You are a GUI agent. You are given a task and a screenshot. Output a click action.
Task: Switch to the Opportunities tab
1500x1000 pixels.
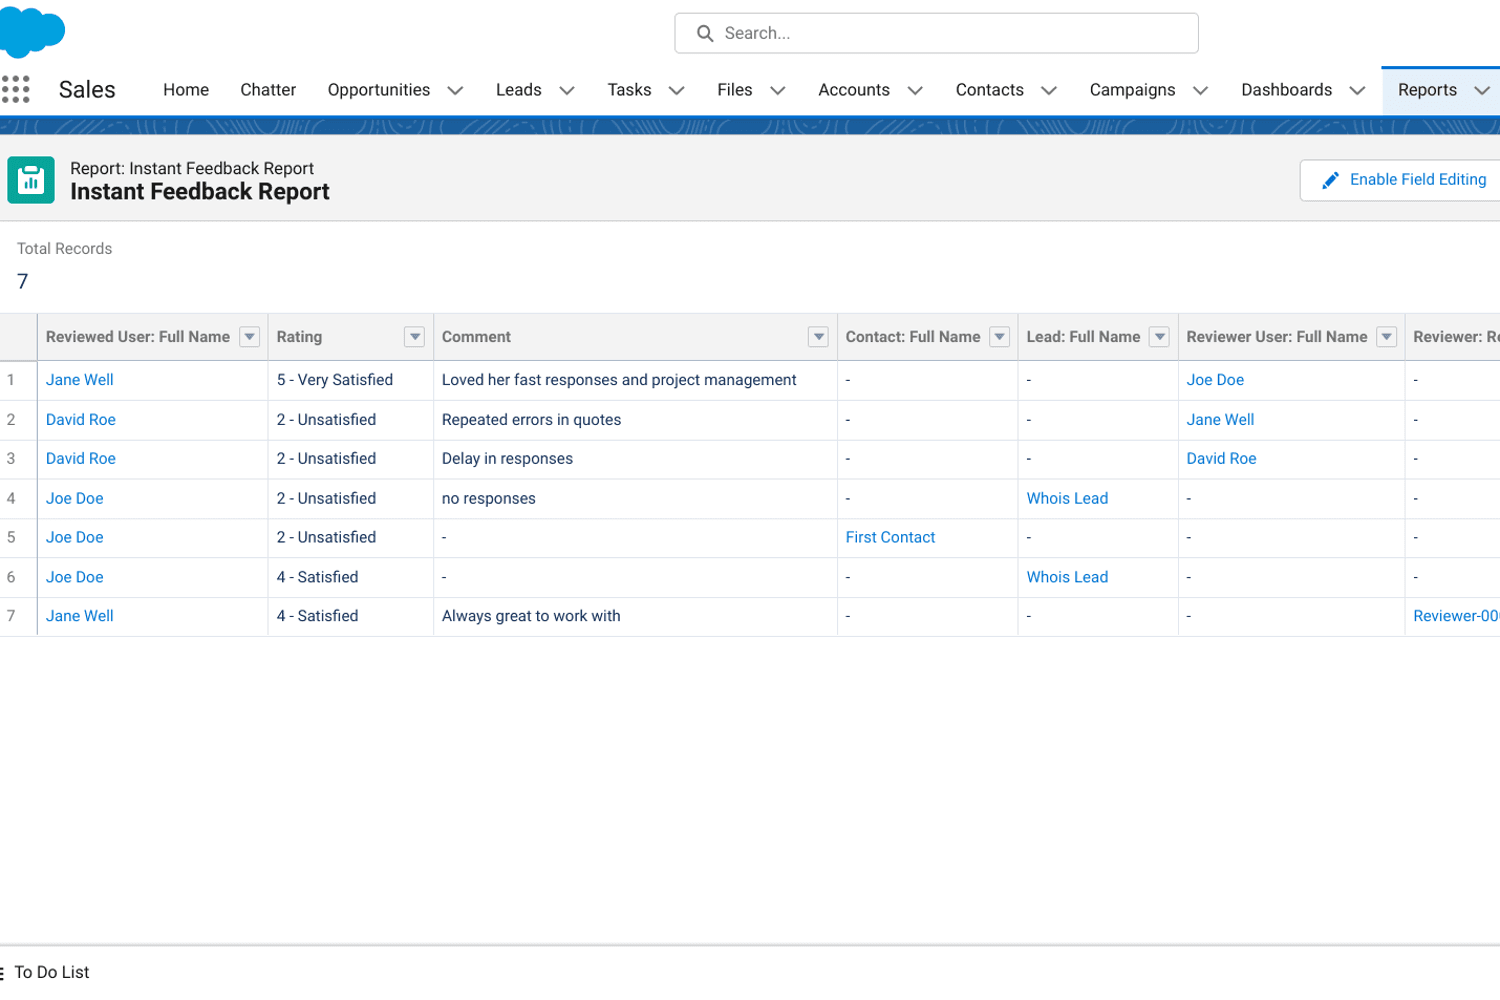coord(378,90)
